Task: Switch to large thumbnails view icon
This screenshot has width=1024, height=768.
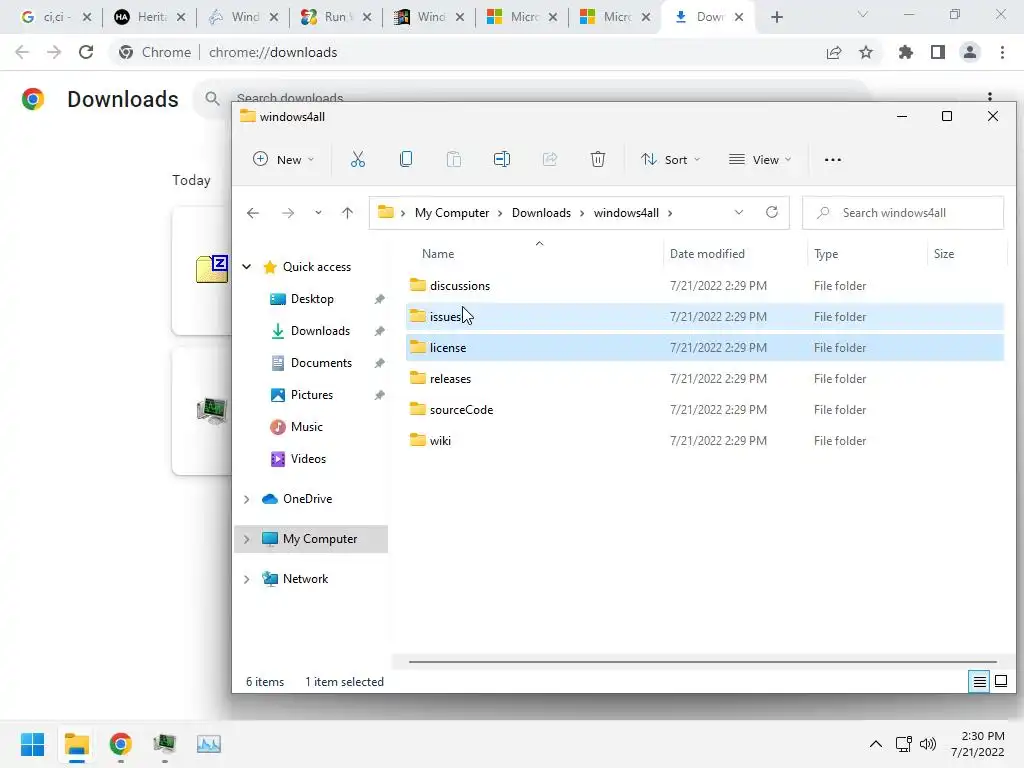Action: (1000, 681)
